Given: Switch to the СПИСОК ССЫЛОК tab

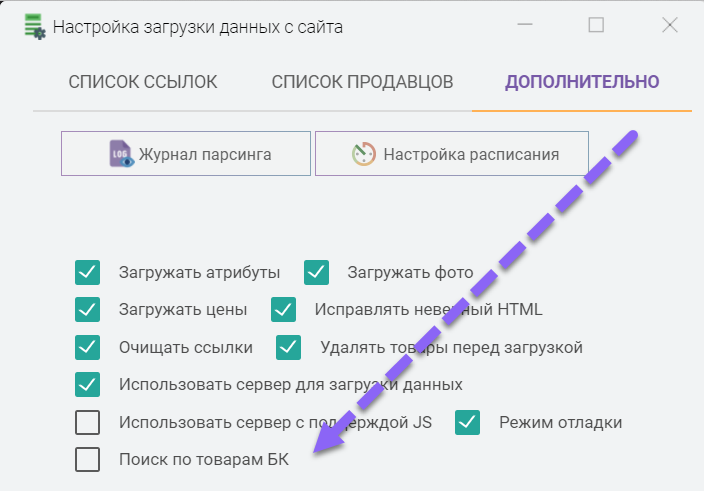Looking at the screenshot, I should coord(143,82).
